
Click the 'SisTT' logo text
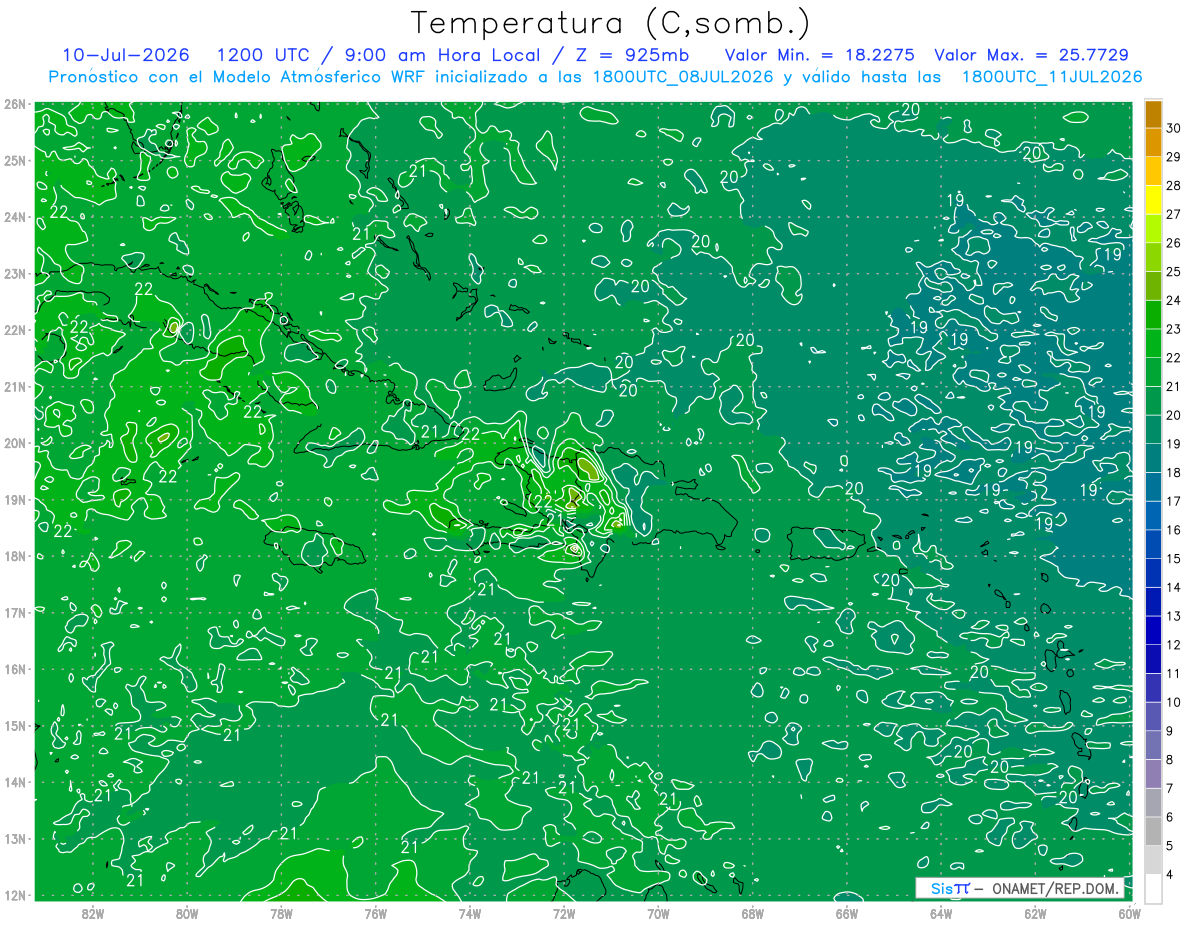click(950, 888)
